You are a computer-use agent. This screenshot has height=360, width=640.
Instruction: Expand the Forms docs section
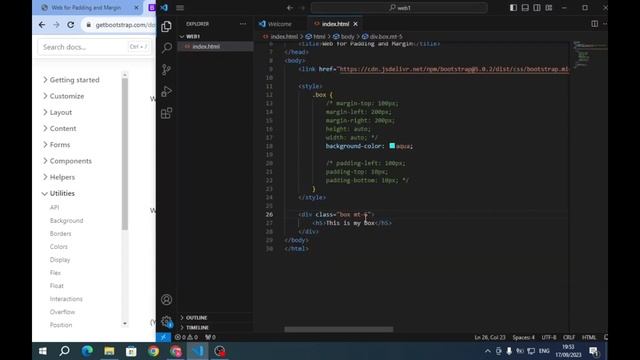[56, 145]
